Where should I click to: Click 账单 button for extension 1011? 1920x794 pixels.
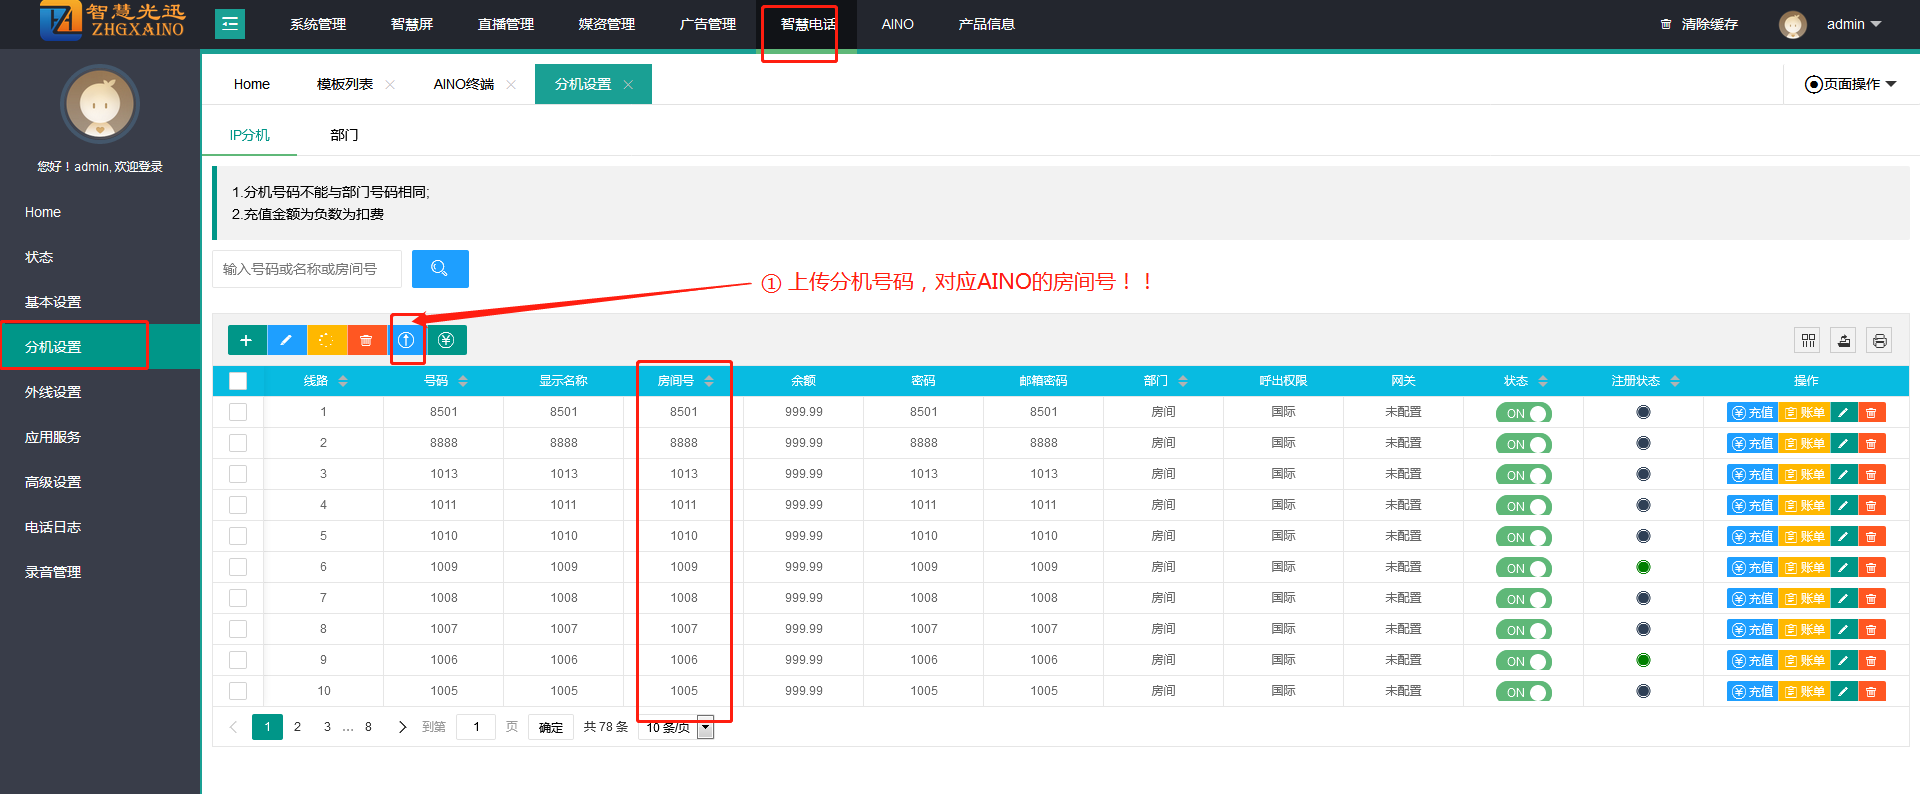point(1804,506)
